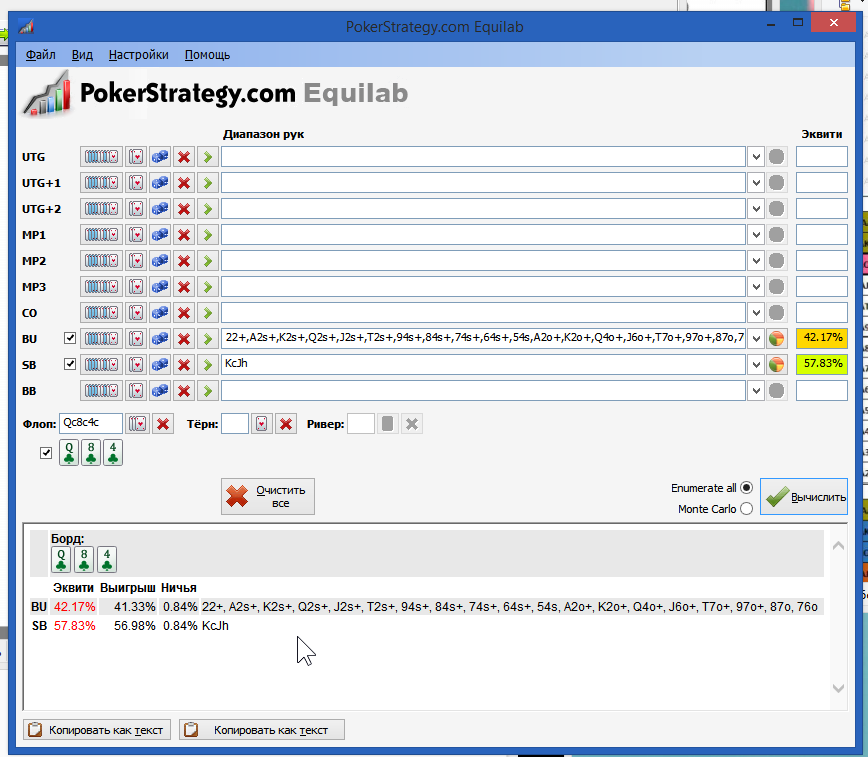Click the SB equity value 57.83% box
The width and height of the screenshot is (868, 757).
822,364
